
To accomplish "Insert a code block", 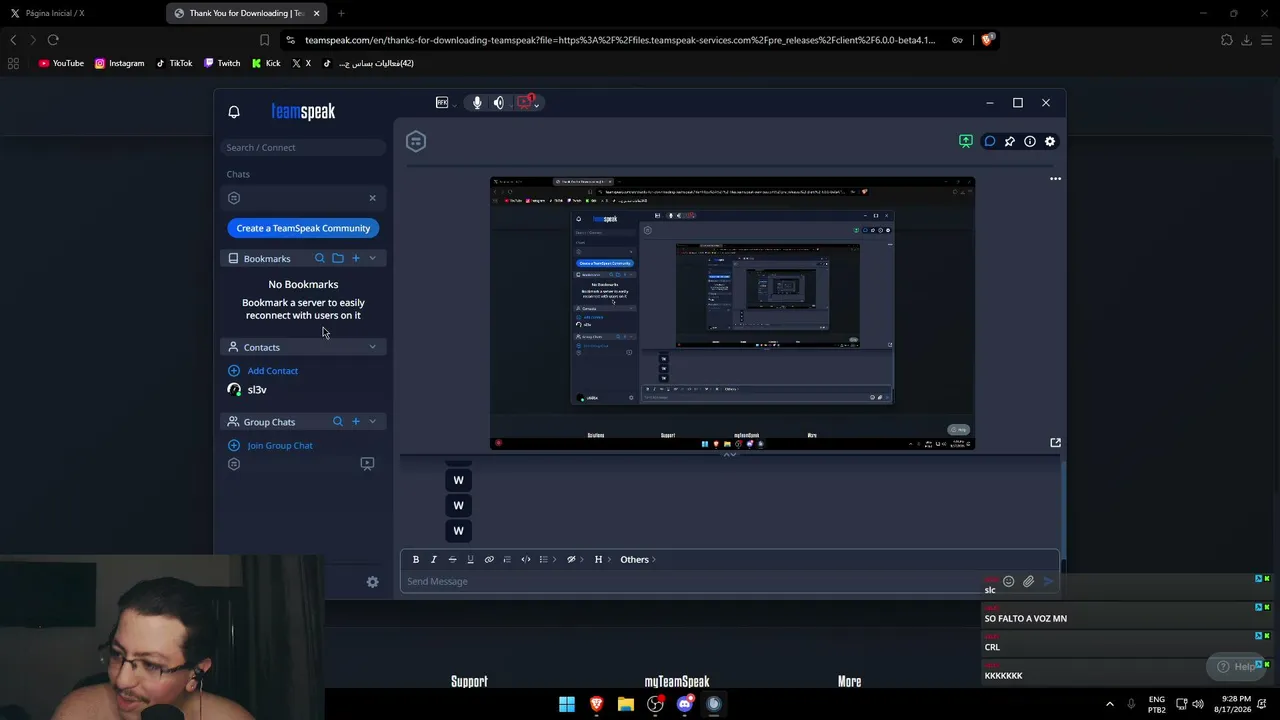I will pos(526,560).
